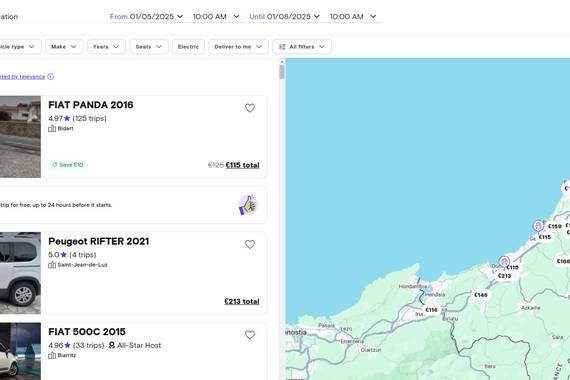Click the €146 price marker on map
This screenshot has height=380, width=570.
click(481, 295)
